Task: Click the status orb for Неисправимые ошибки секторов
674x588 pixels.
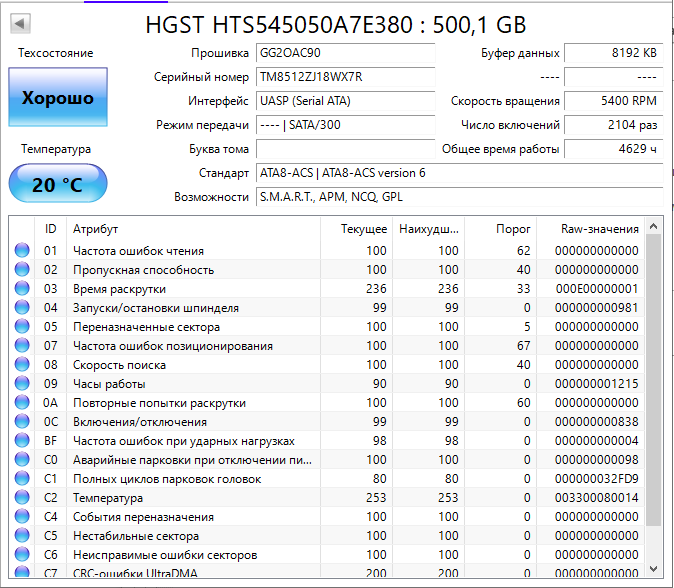Action: click(x=22, y=555)
